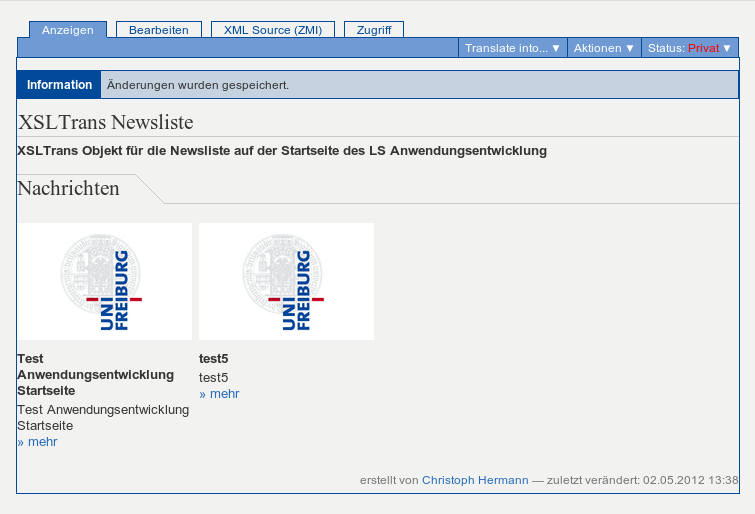Click the zuletzt verändert date text
The width and height of the screenshot is (755, 514).
642,480
